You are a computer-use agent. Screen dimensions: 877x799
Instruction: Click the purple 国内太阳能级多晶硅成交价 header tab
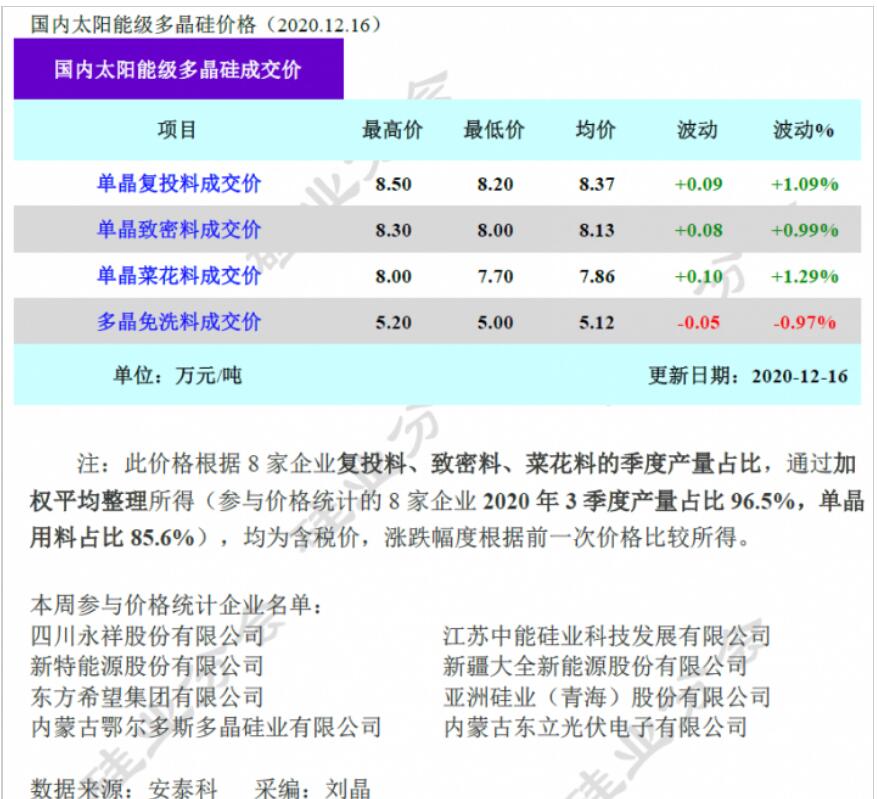(178, 70)
